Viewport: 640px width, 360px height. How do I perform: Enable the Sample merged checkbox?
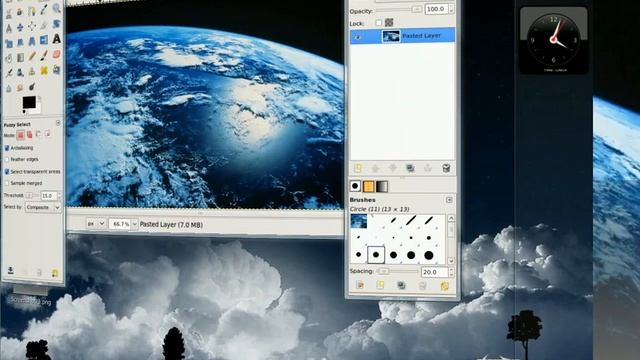[7, 183]
